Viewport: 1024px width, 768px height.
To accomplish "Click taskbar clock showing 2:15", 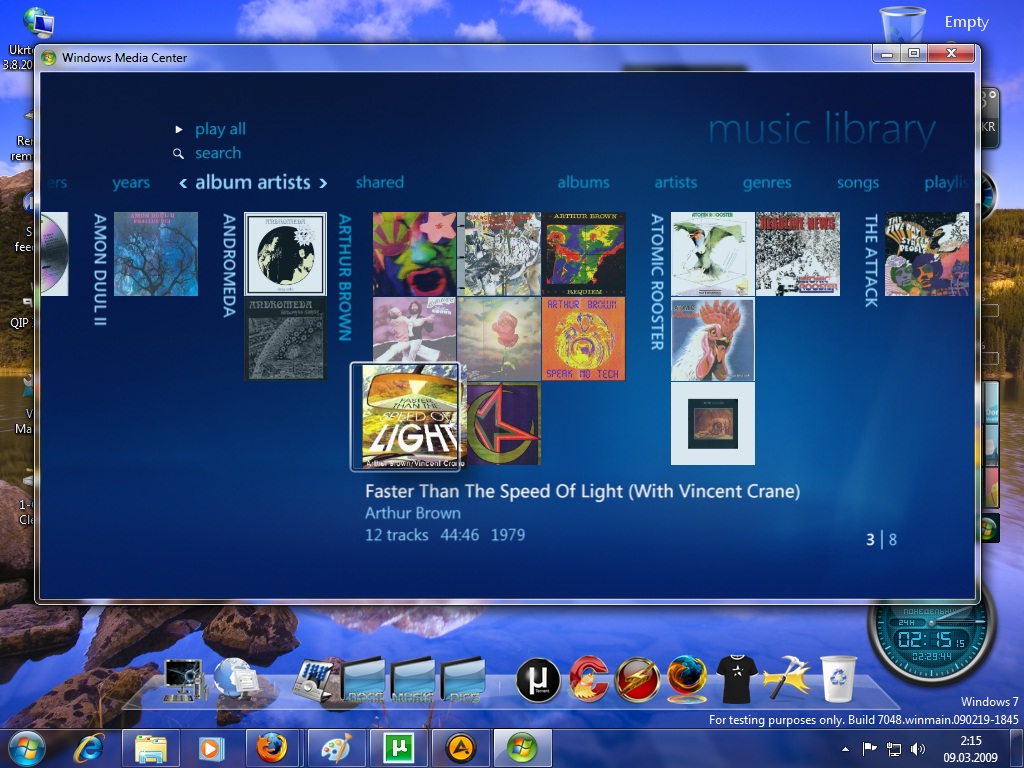I will [x=970, y=749].
